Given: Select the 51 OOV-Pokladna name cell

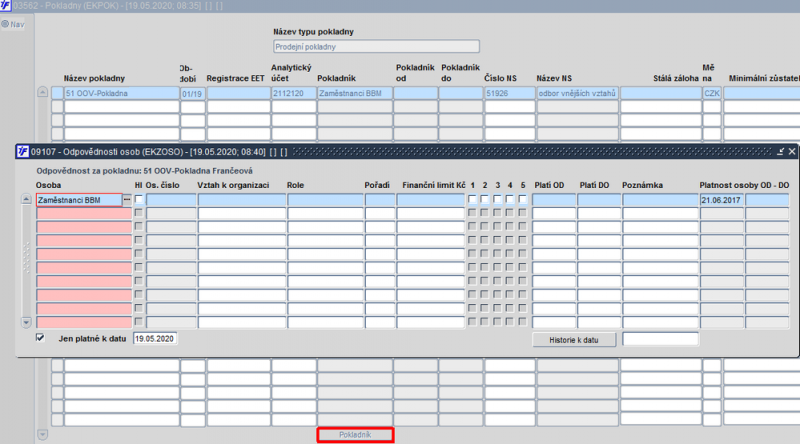Looking at the screenshot, I should pyautogui.click(x=121, y=93).
